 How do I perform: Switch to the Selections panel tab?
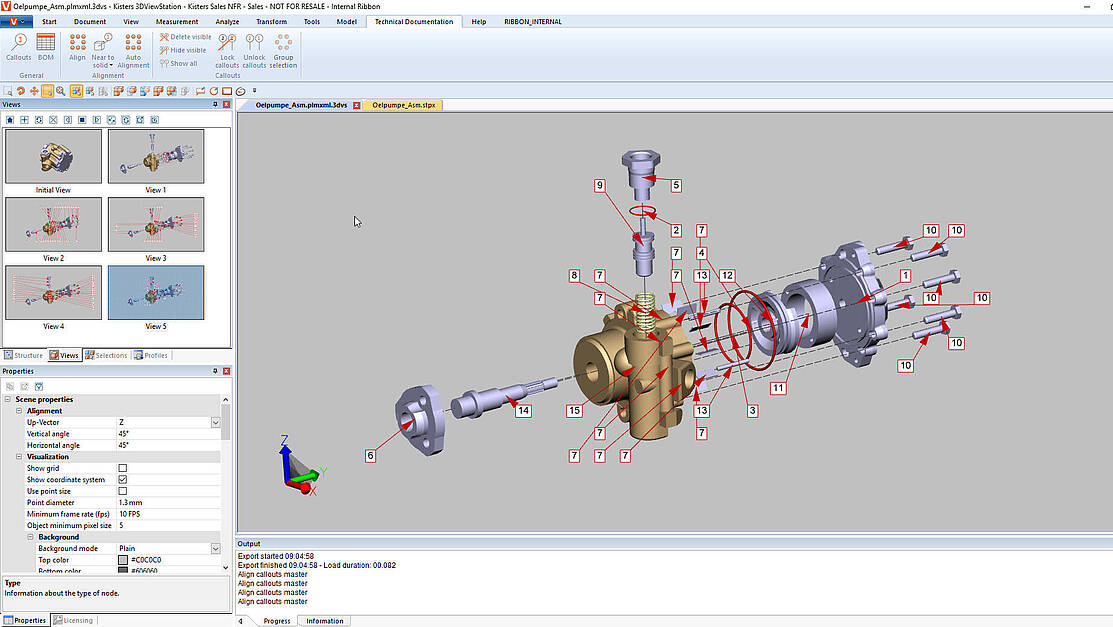(x=106, y=355)
